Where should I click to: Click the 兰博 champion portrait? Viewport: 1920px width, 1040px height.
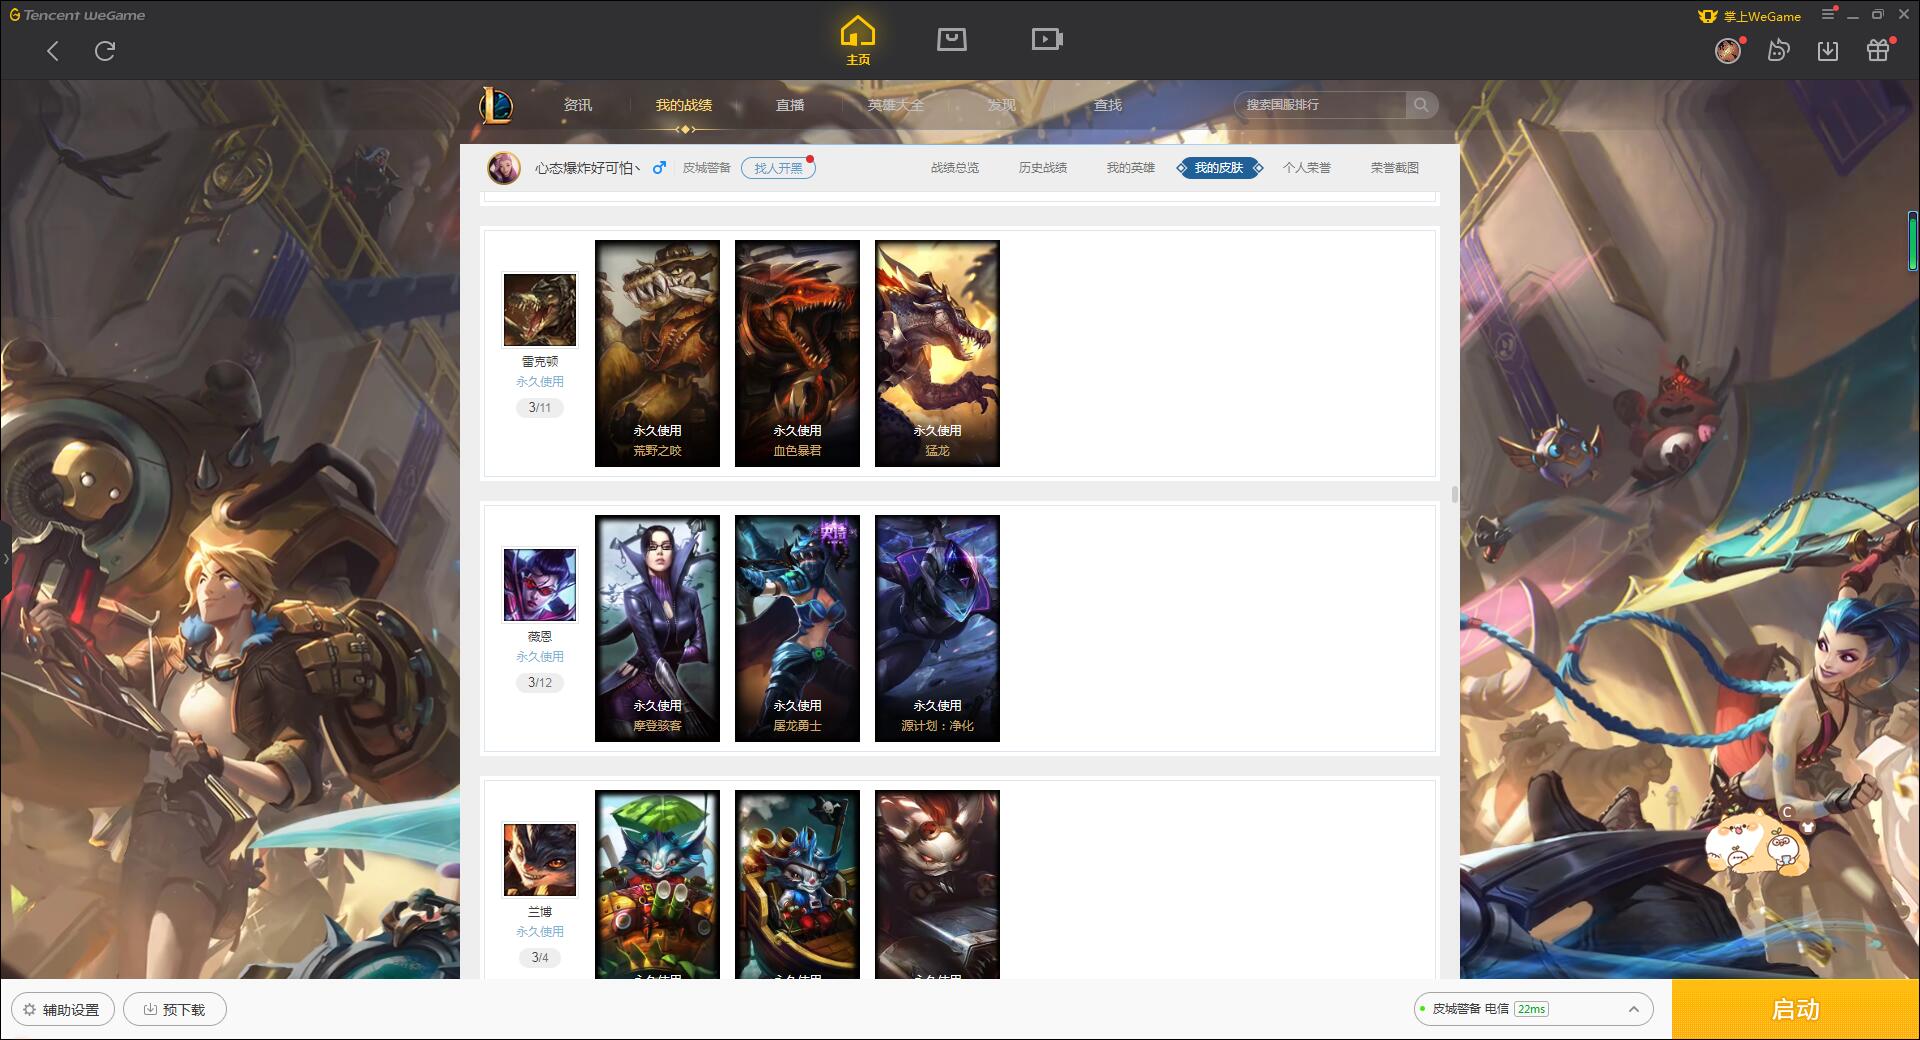(540, 860)
